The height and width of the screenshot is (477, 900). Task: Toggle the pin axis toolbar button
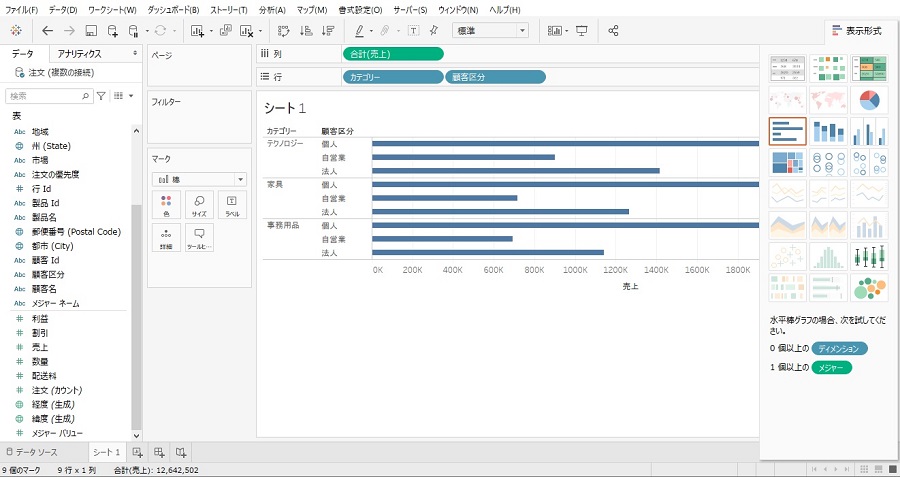point(434,31)
